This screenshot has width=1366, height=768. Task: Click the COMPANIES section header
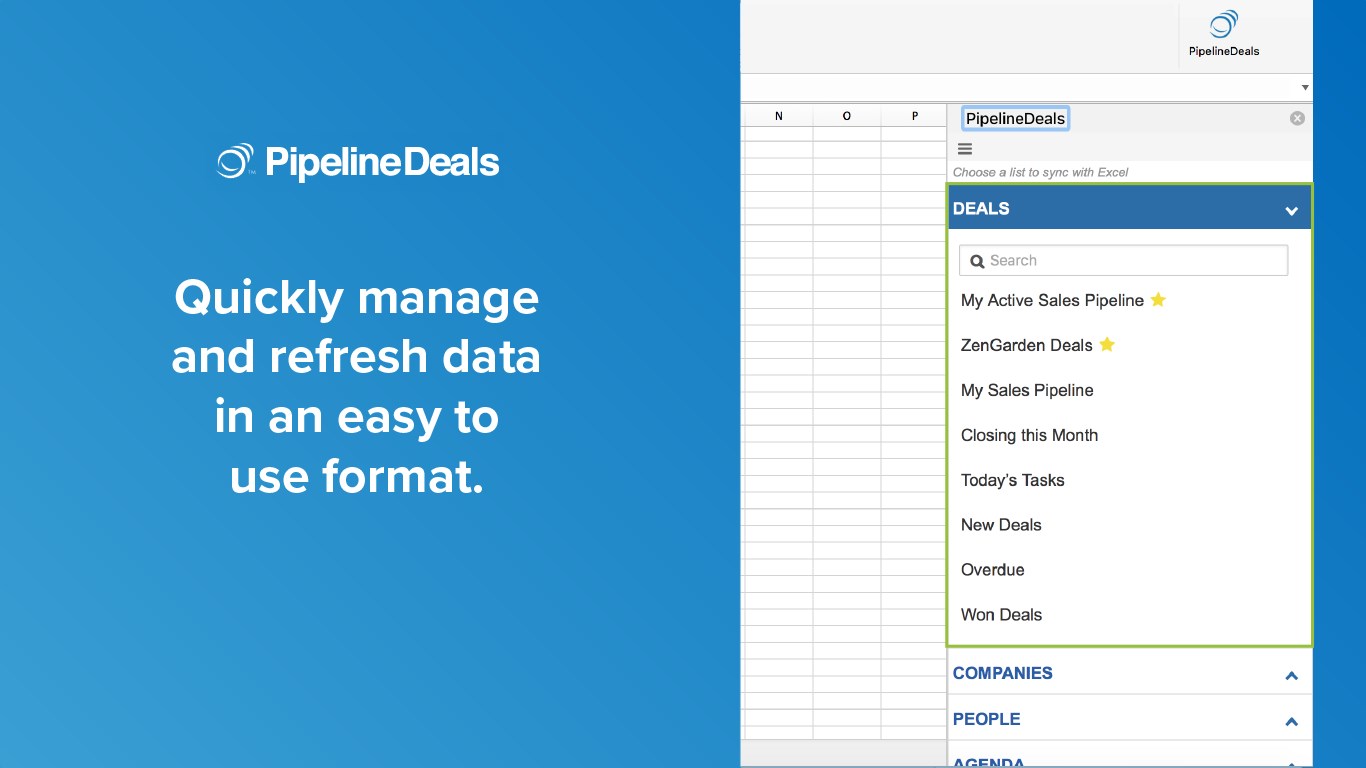[x=1129, y=673]
